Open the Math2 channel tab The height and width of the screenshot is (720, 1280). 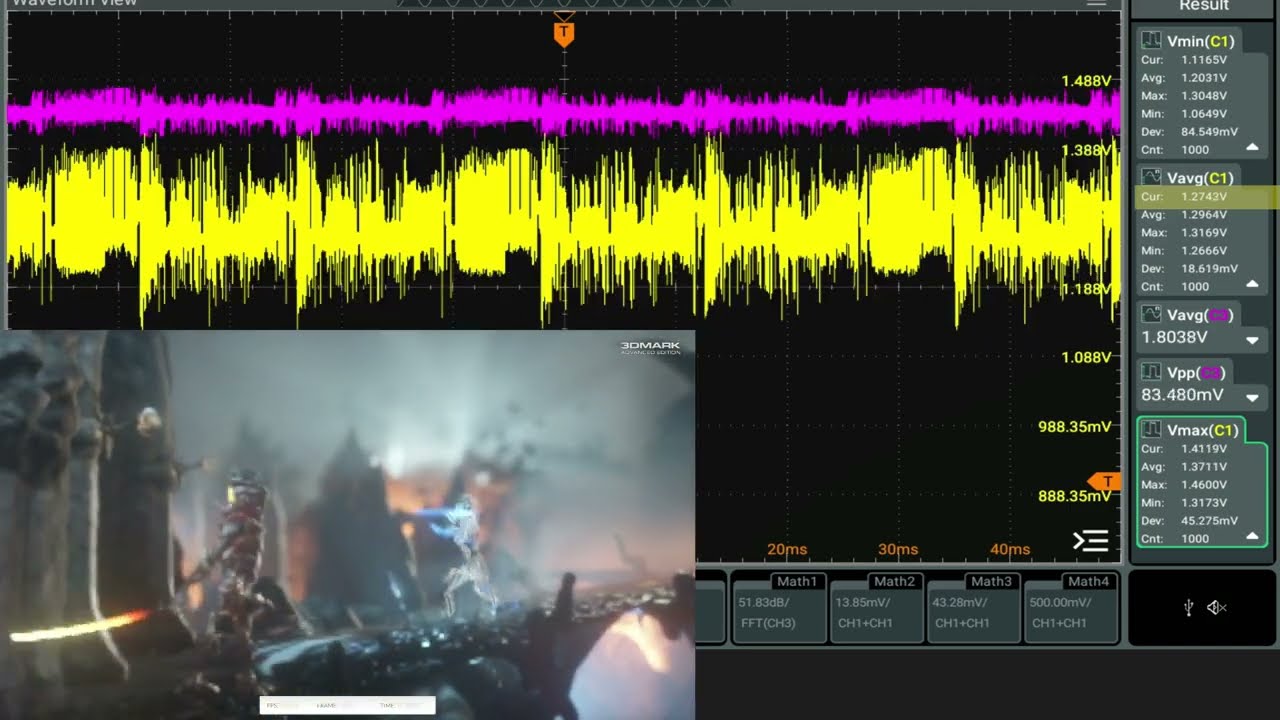click(x=876, y=607)
